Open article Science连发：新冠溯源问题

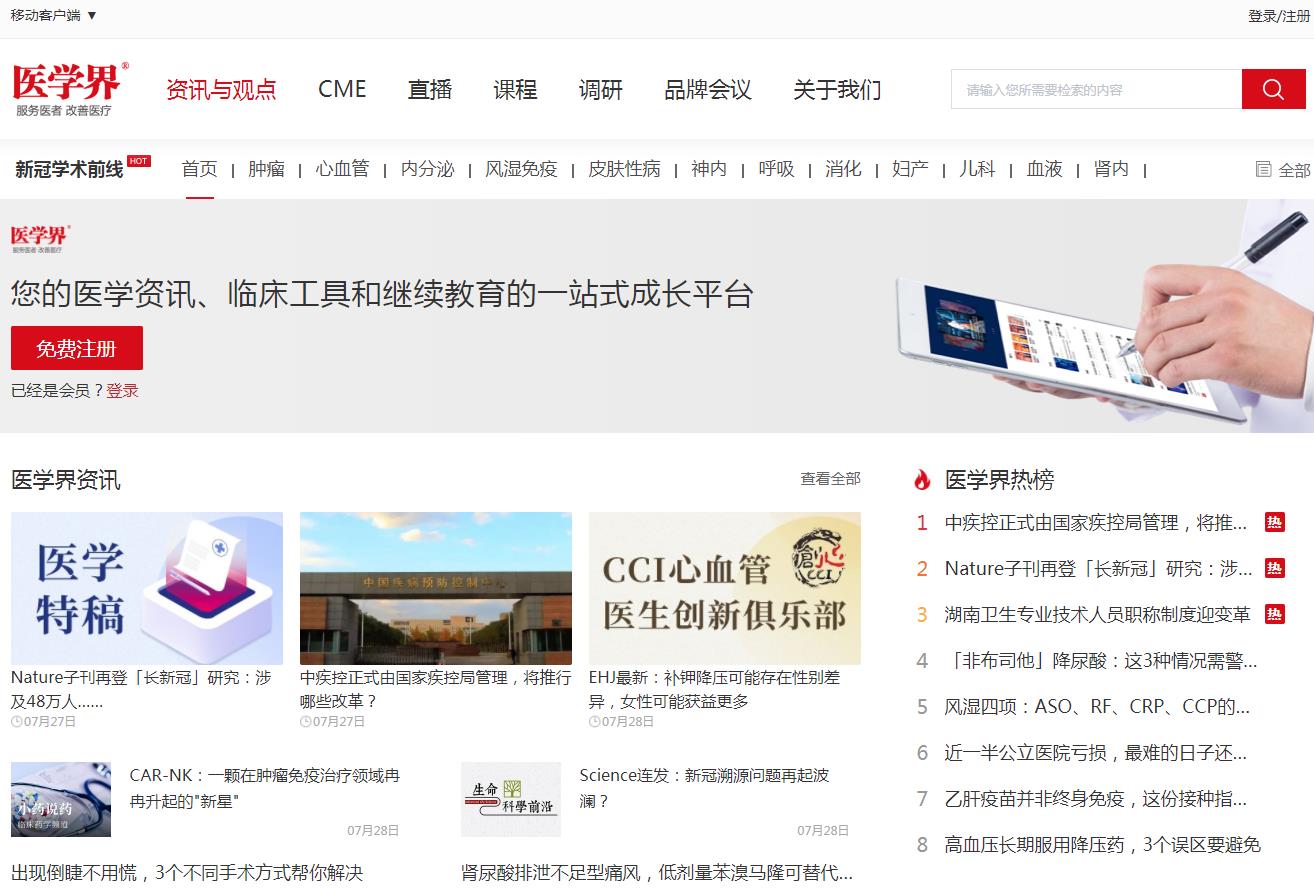(704, 788)
